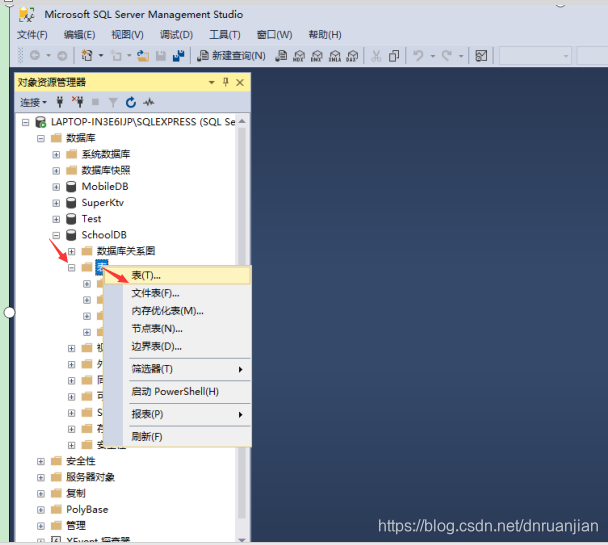This screenshot has height=545, width=608.
Task: Open the 筛选器(T) submenu
Action: tap(178, 369)
